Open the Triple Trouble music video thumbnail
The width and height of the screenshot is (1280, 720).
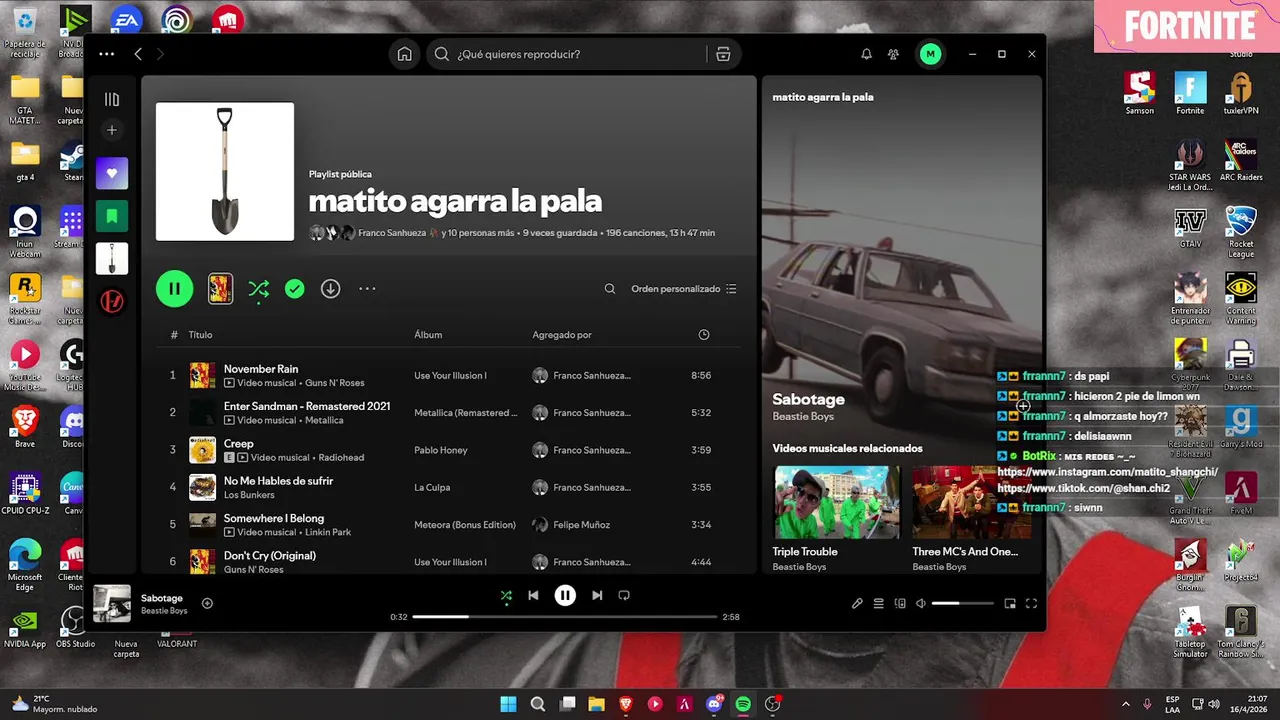[836, 502]
